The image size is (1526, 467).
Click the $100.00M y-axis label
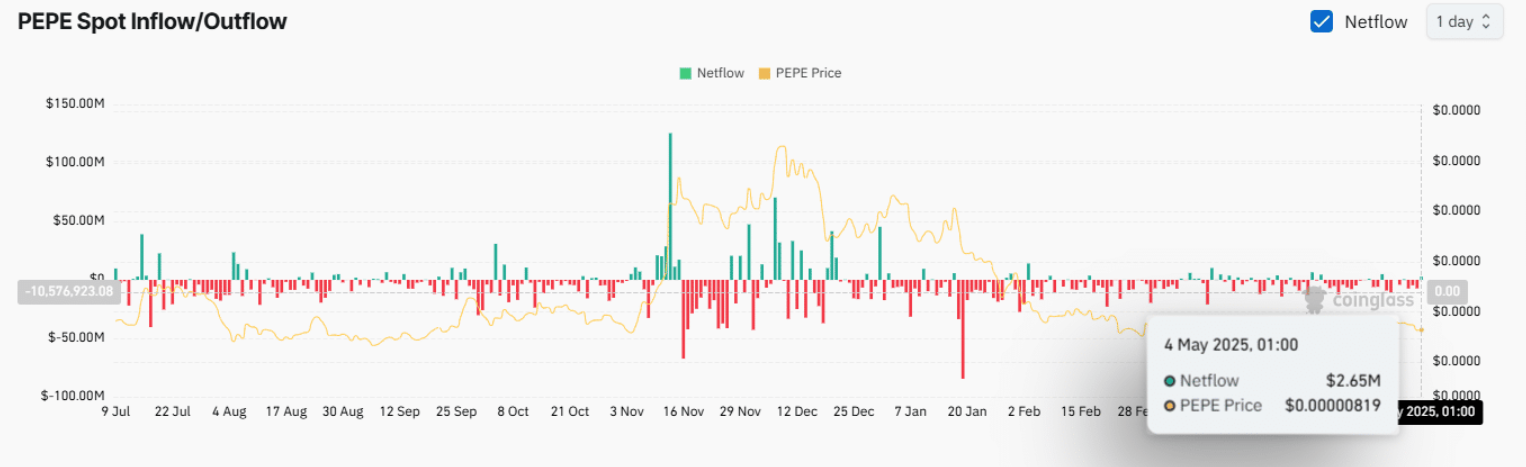75,162
